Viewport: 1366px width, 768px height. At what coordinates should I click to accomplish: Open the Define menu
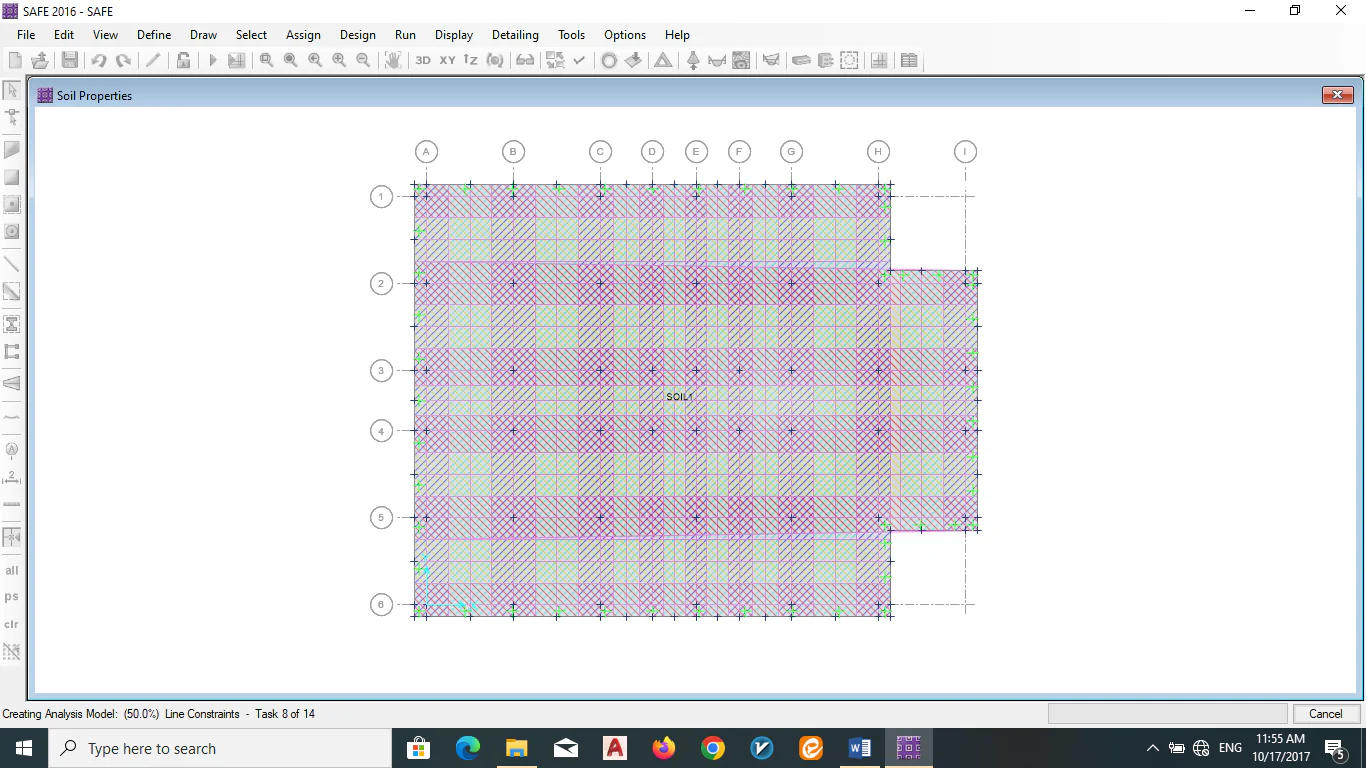click(x=154, y=35)
